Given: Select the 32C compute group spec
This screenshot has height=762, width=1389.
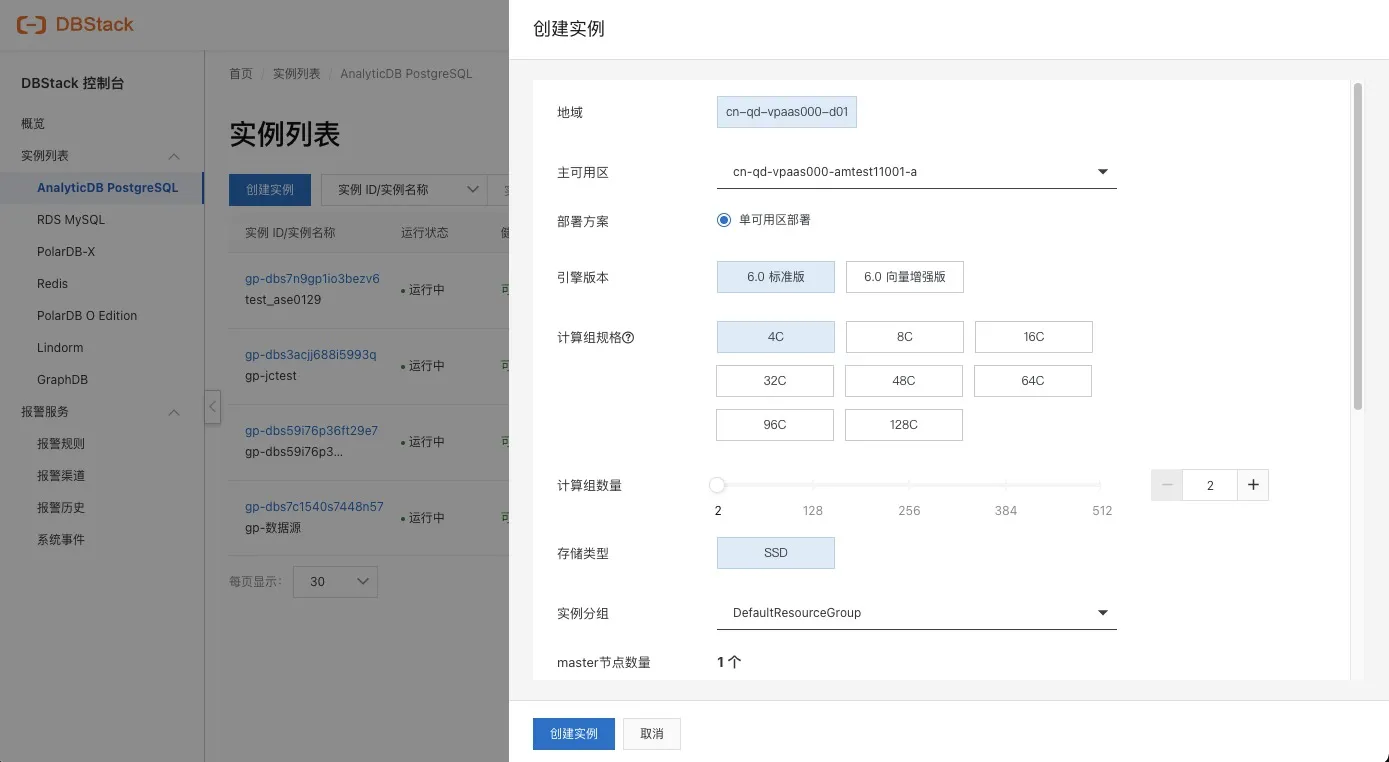Looking at the screenshot, I should point(775,381).
